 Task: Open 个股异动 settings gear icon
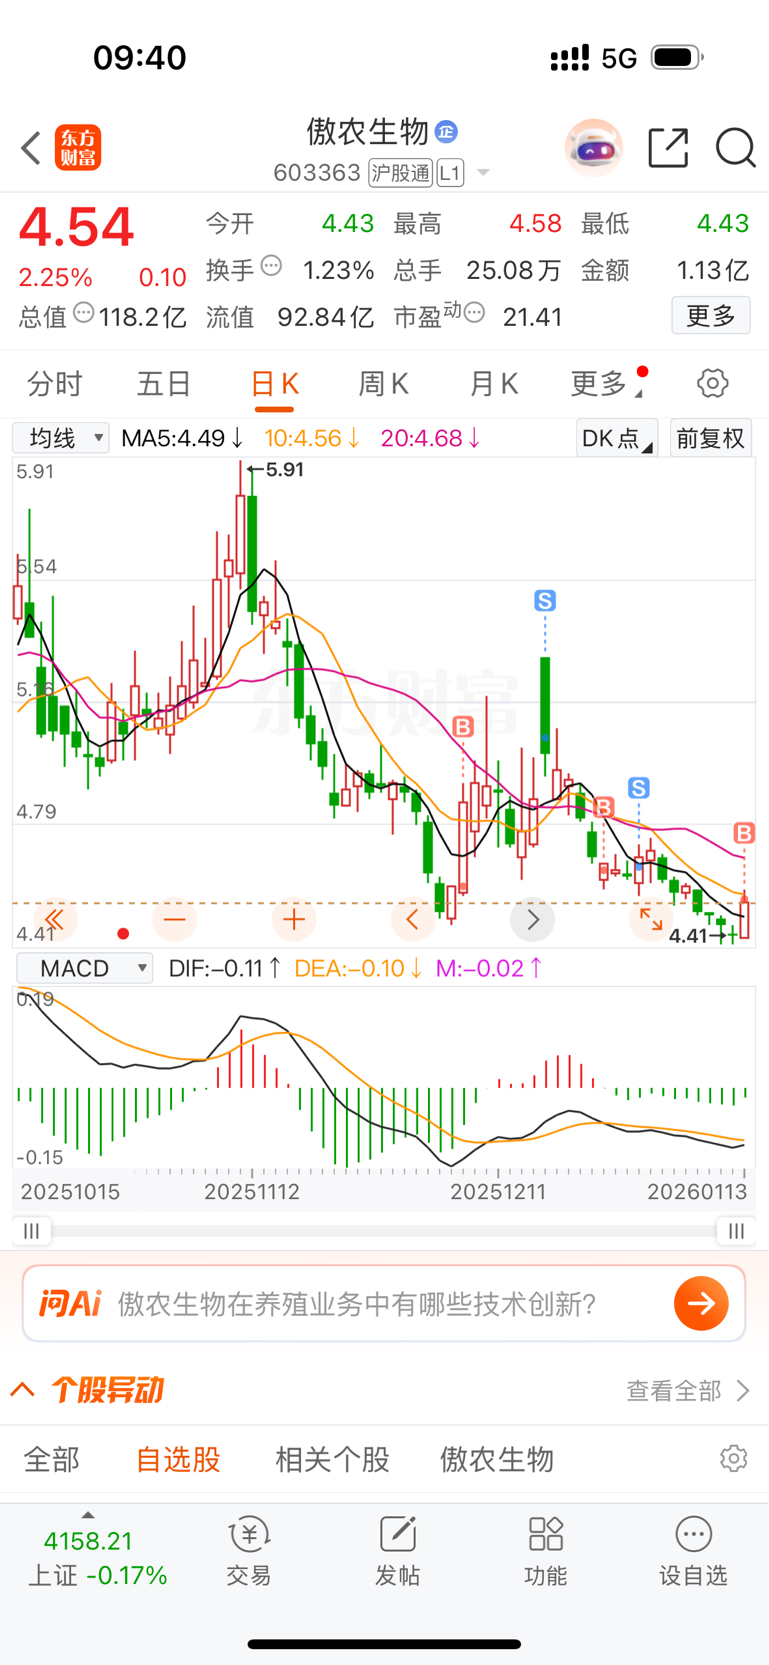click(734, 1459)
